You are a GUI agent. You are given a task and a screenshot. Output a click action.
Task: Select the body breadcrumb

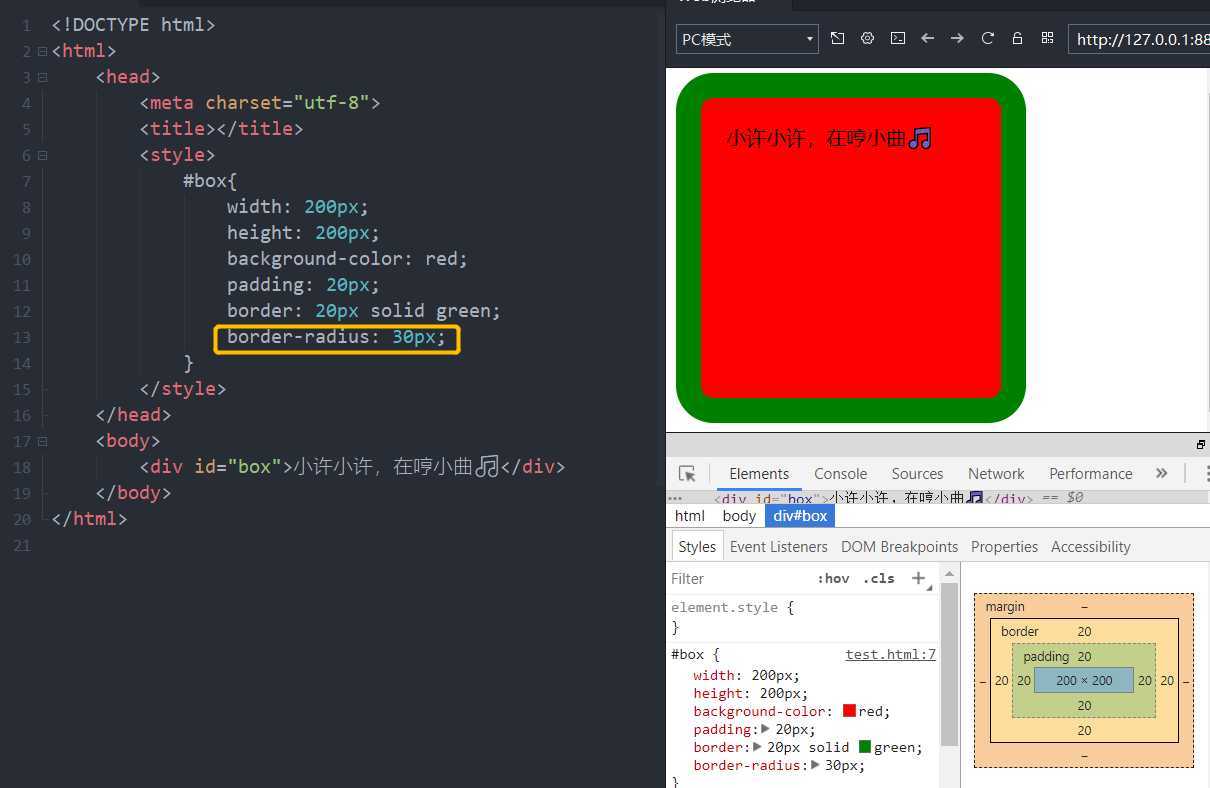click(x=739, y=515)
